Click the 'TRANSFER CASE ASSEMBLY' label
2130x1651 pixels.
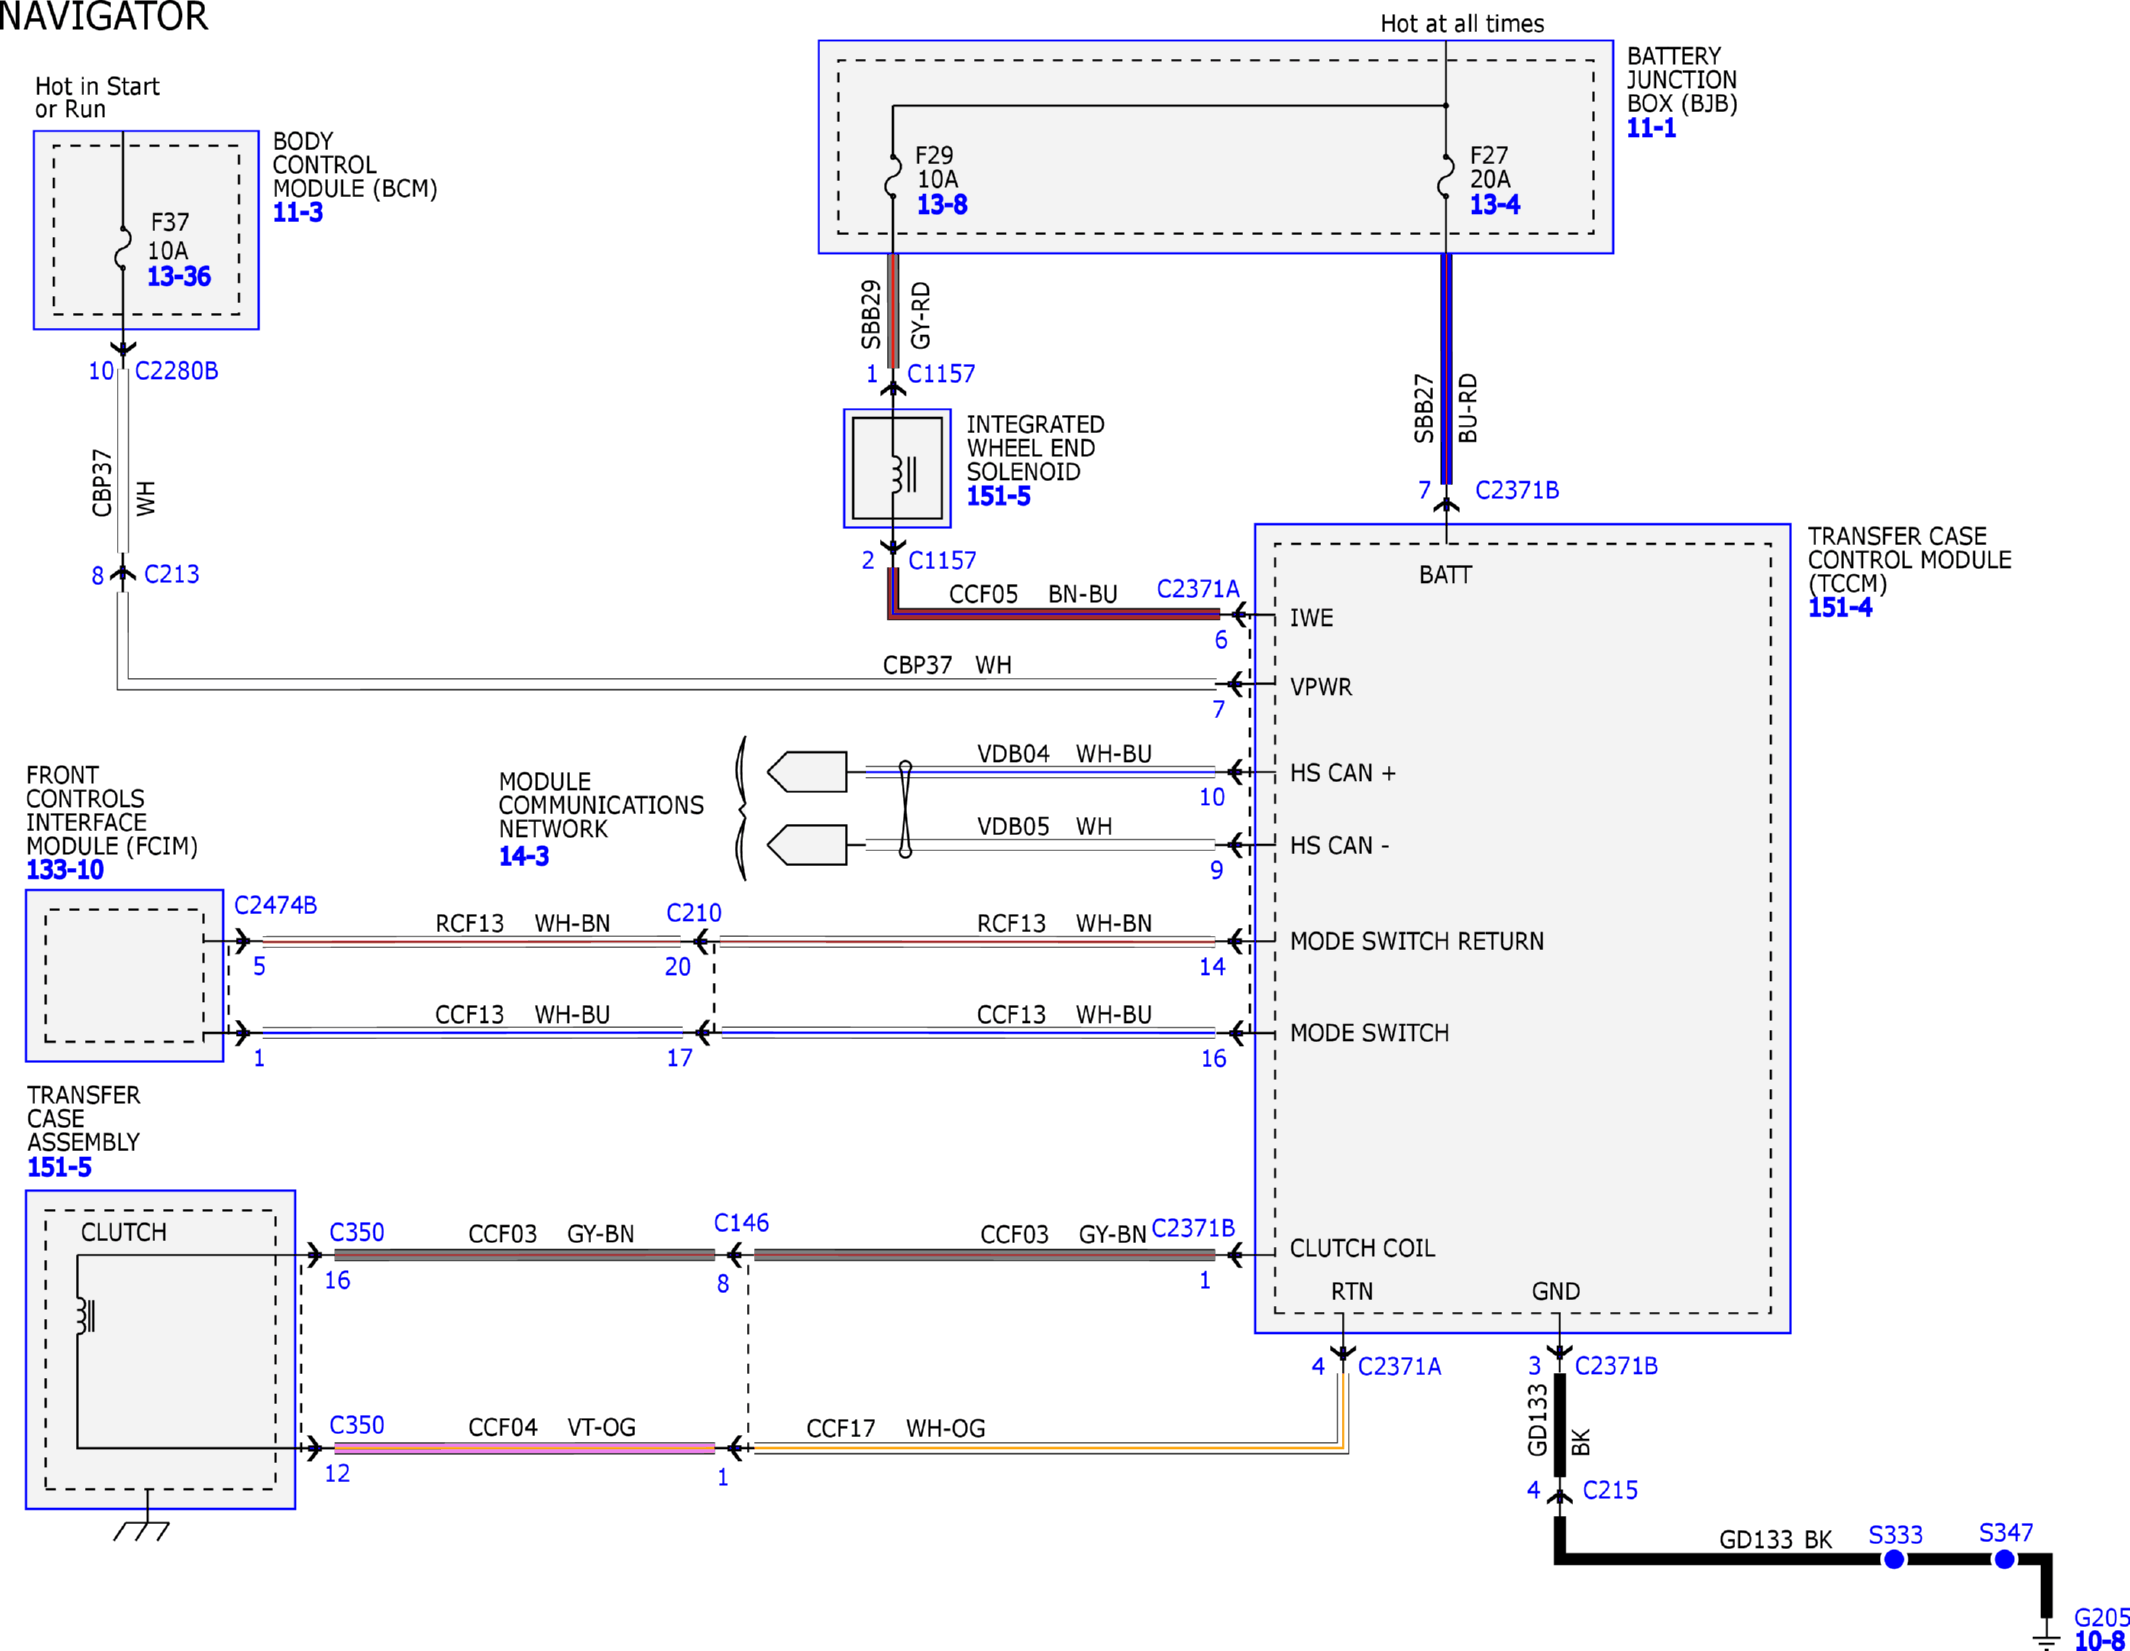(84, 1119)
